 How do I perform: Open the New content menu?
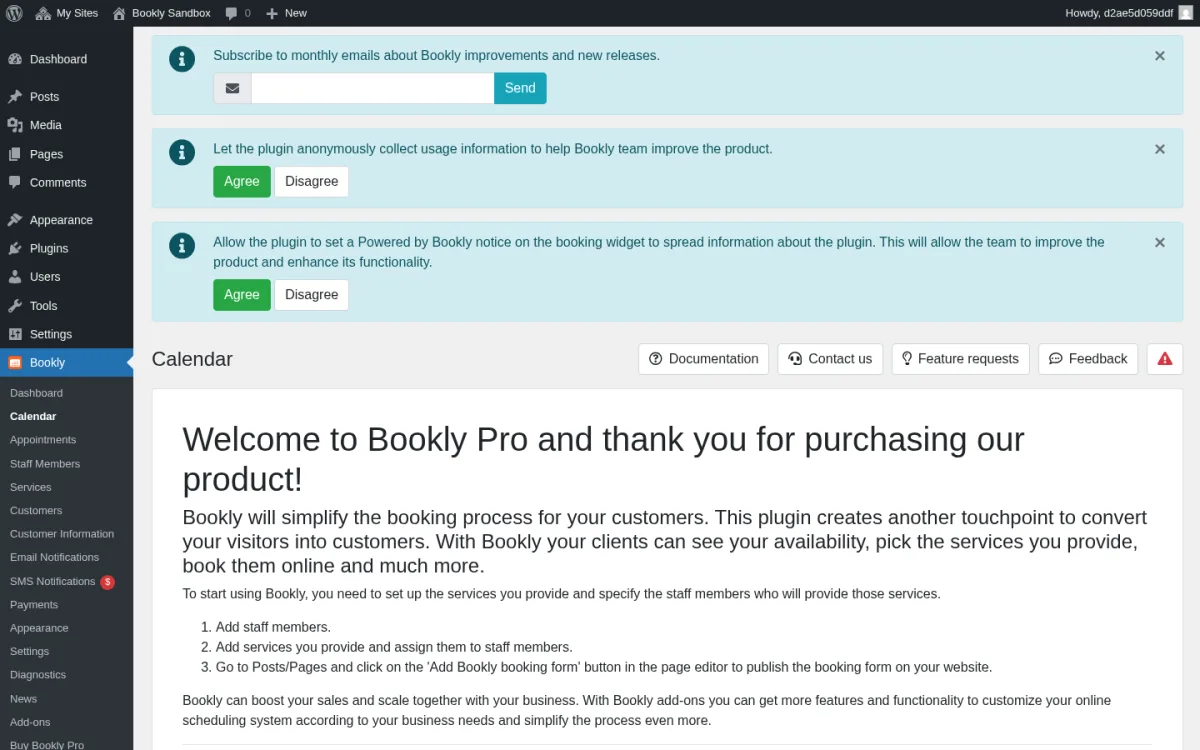(x=286, y=13)
